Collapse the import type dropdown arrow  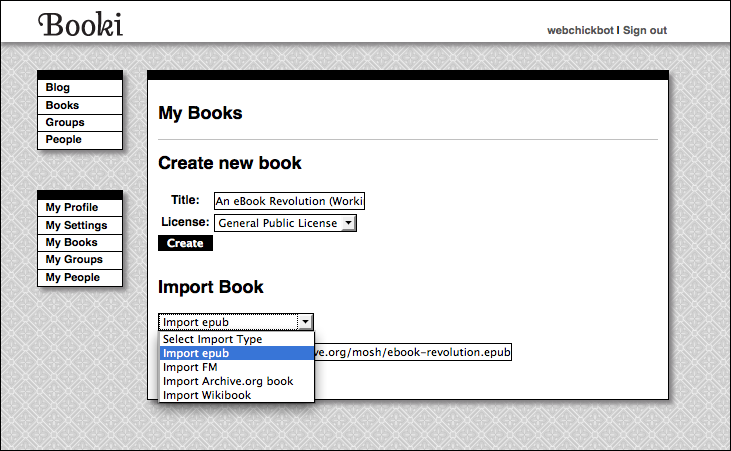point(306,322)
